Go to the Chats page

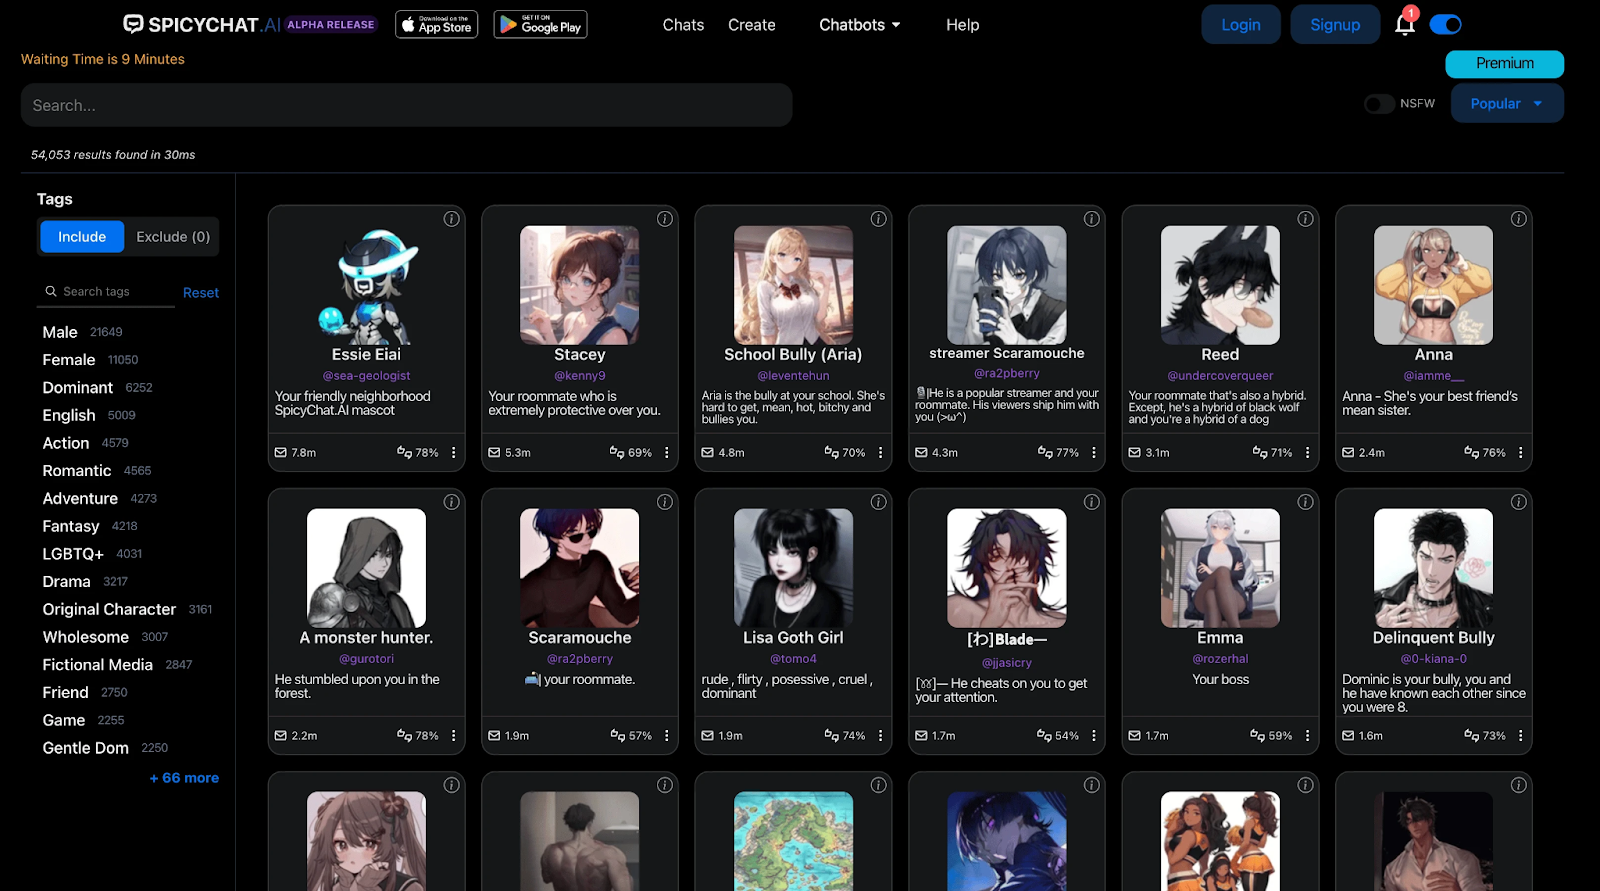tap(683, 25)
